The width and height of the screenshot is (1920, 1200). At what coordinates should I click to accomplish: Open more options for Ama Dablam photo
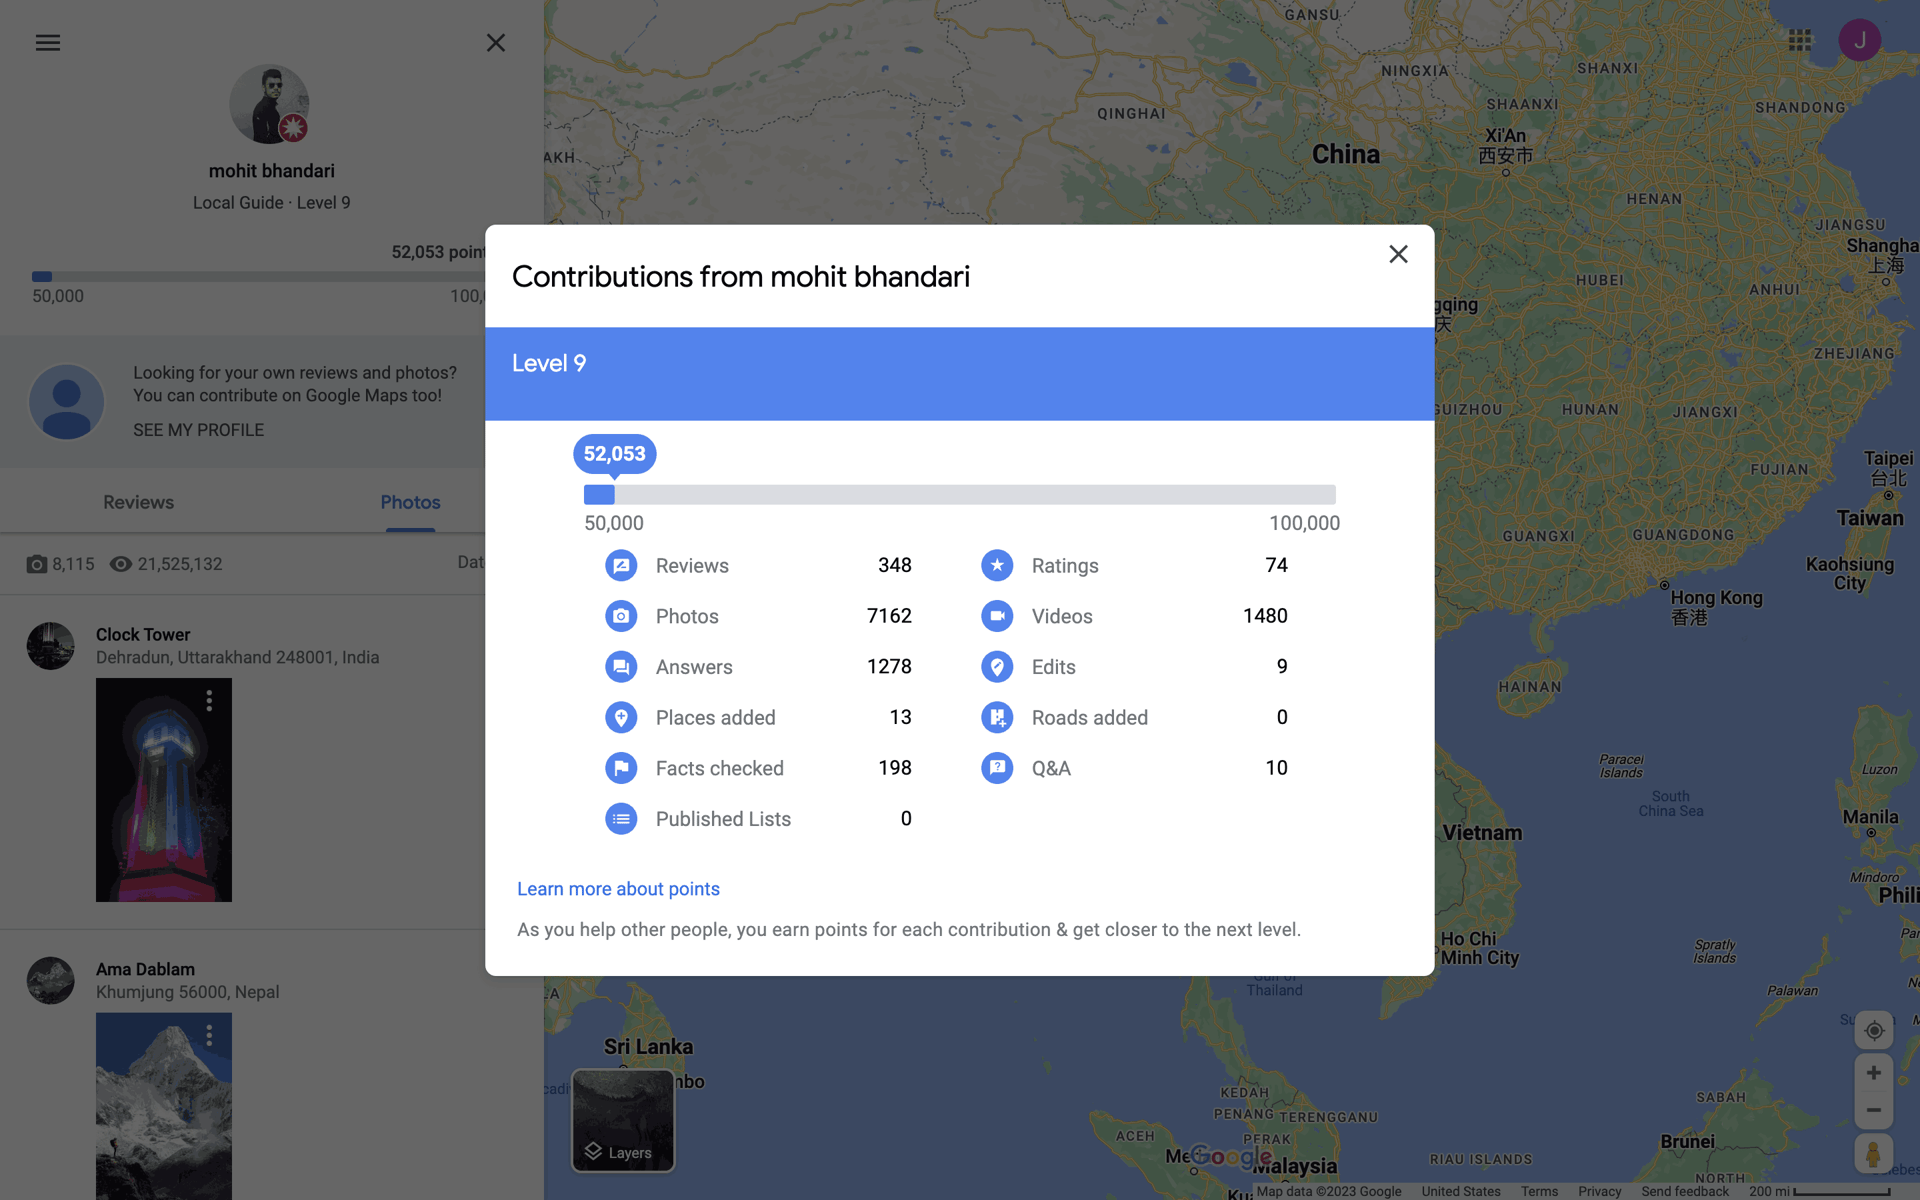click(x=209, y=1036)
